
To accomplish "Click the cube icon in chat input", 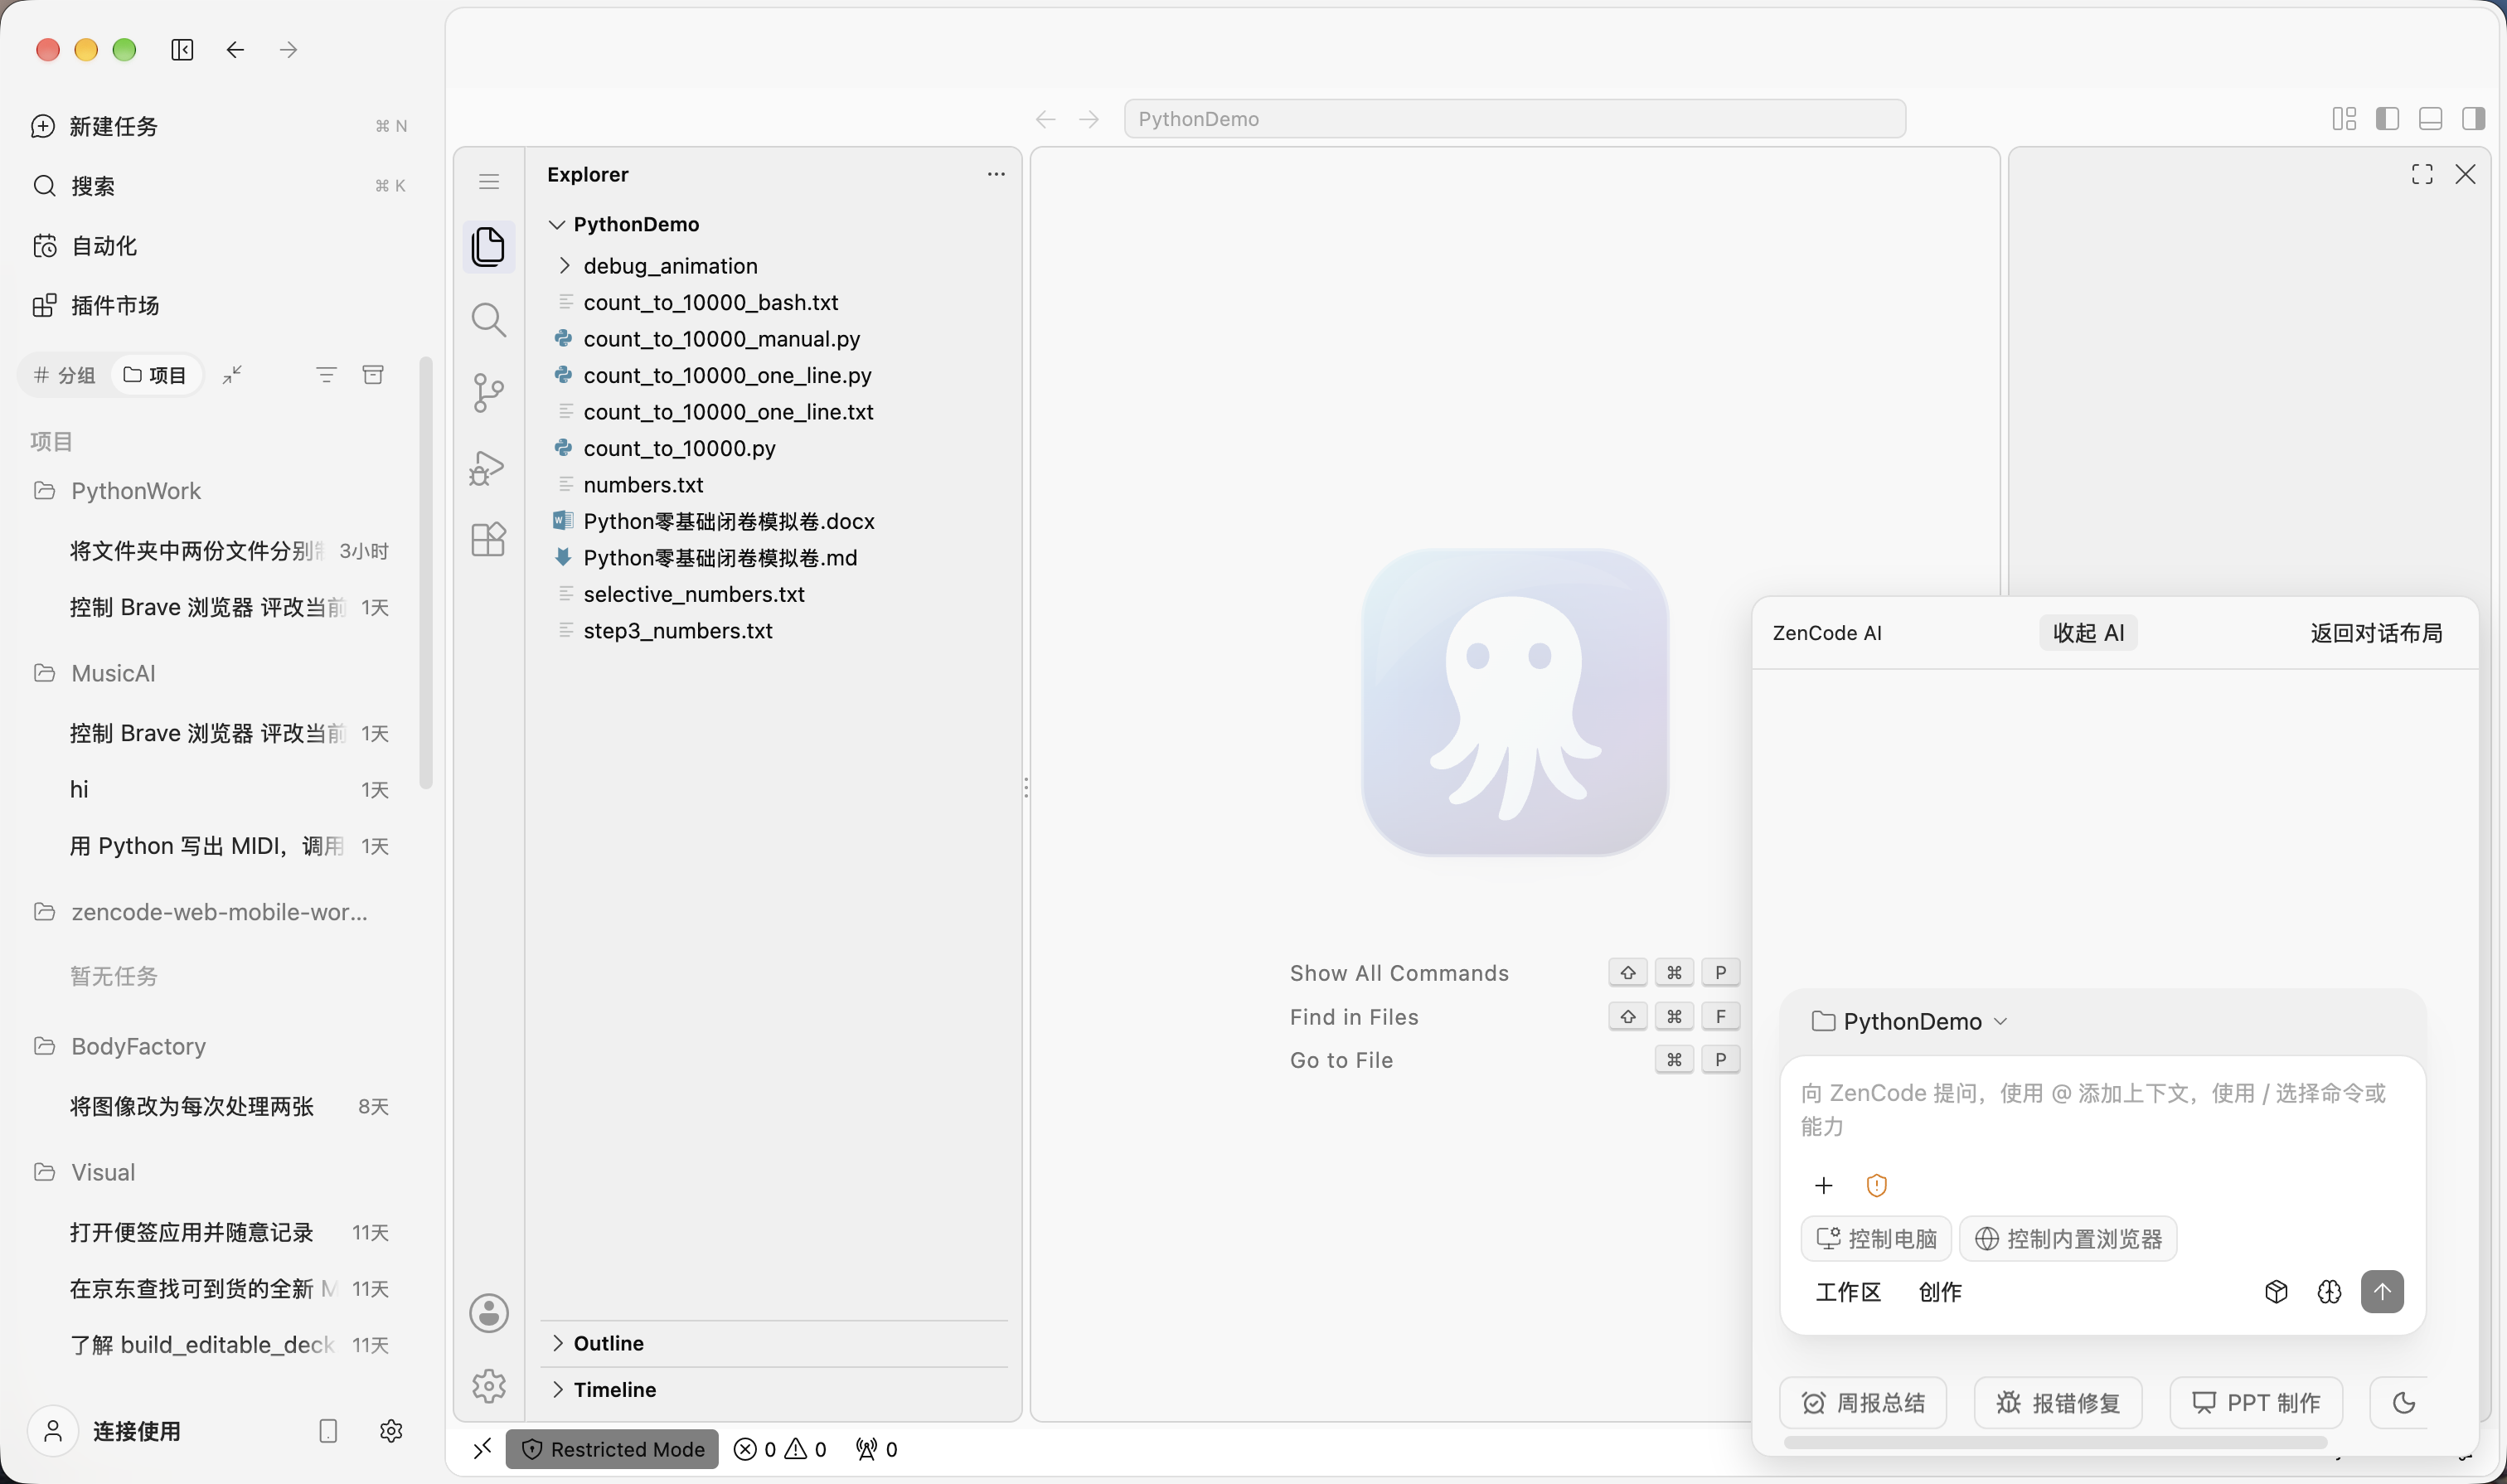I will 2276,1292.
